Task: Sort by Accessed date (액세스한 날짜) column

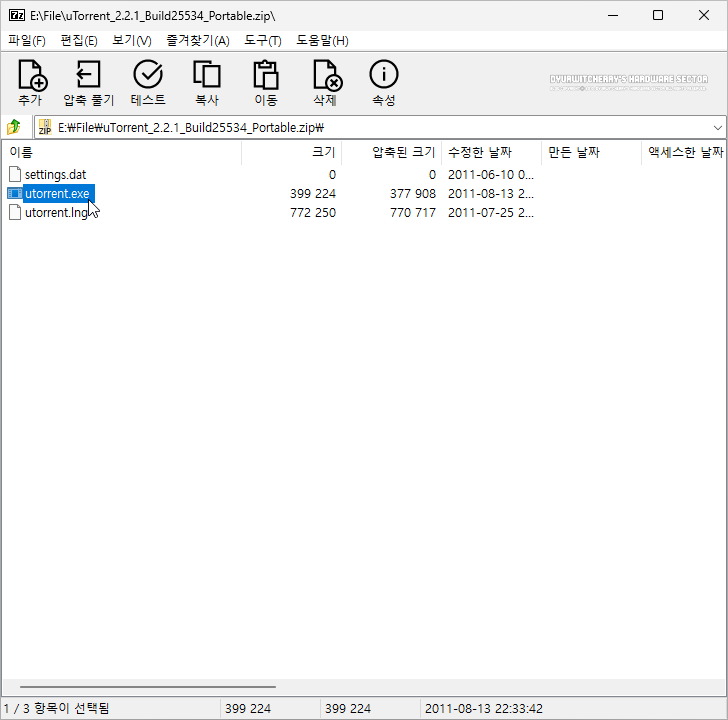Action: [x=684, y=152]
